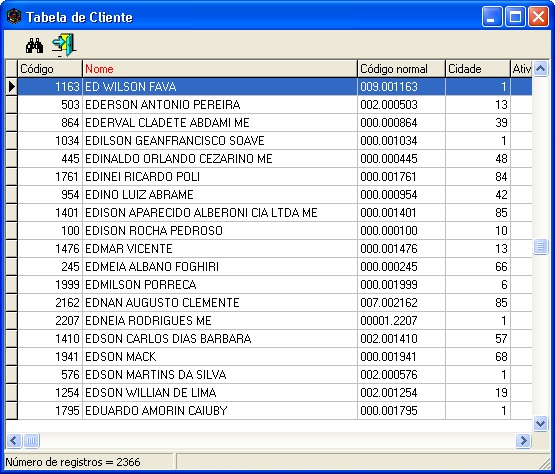Viewport: 555px width, 474px height.
Task: Click Cidade value 66 in EDMEIA row
Action: click(477, 267)
